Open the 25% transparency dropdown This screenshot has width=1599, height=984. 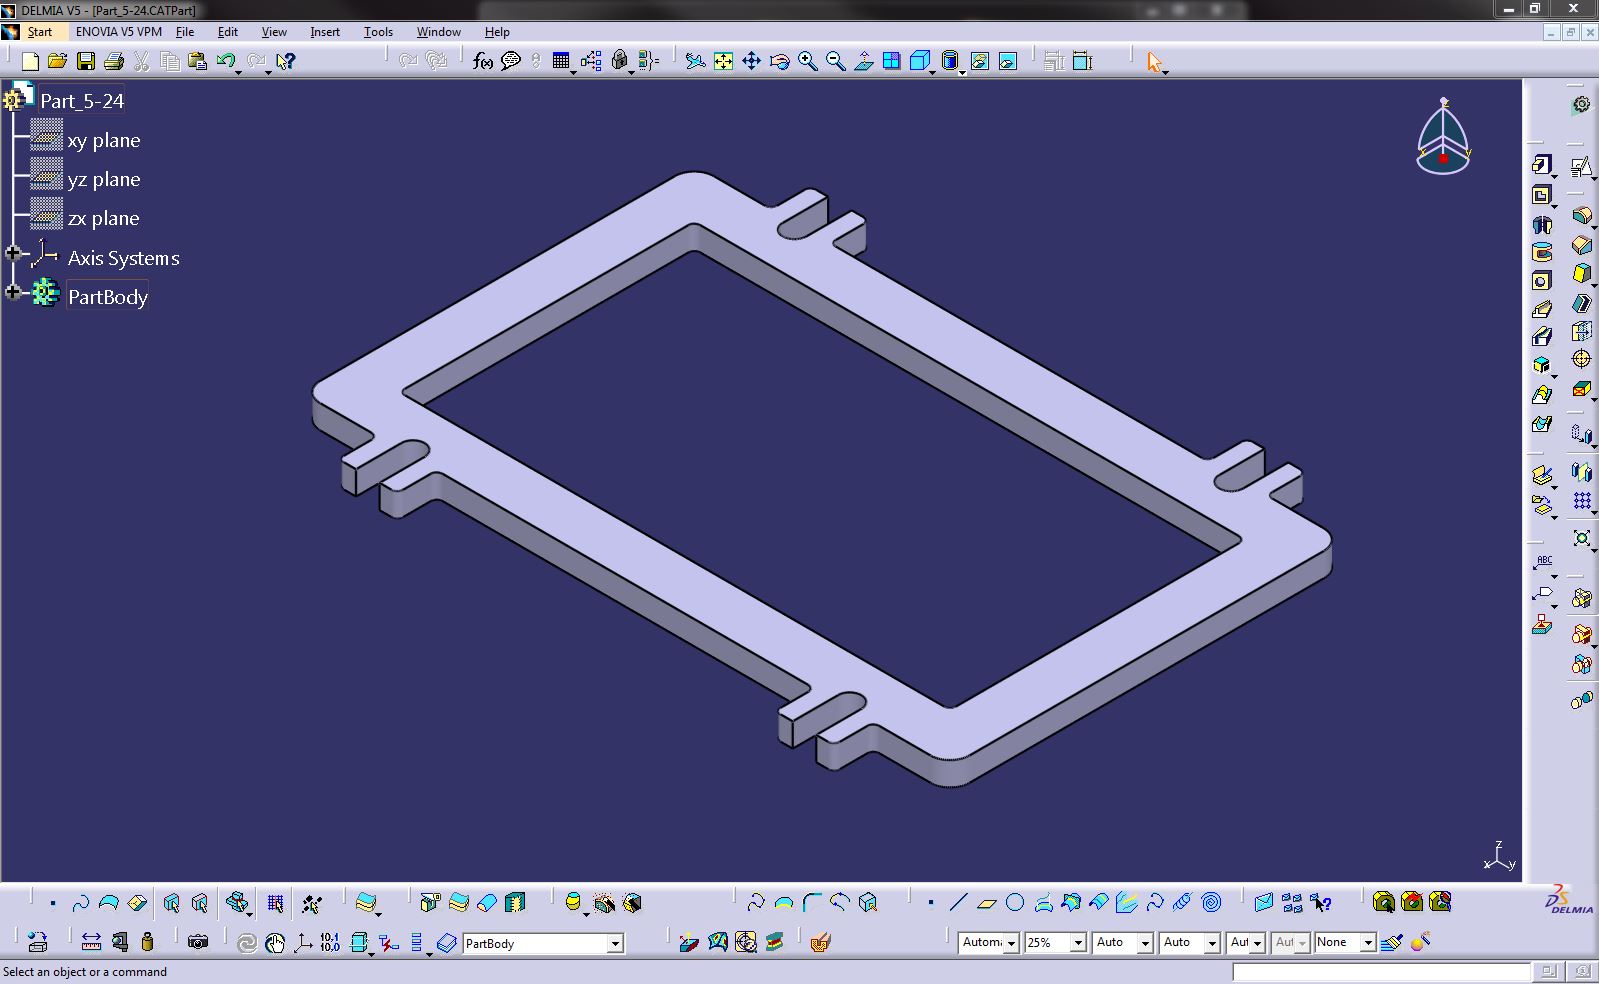pyautogui.click(x=1078, y=943)
